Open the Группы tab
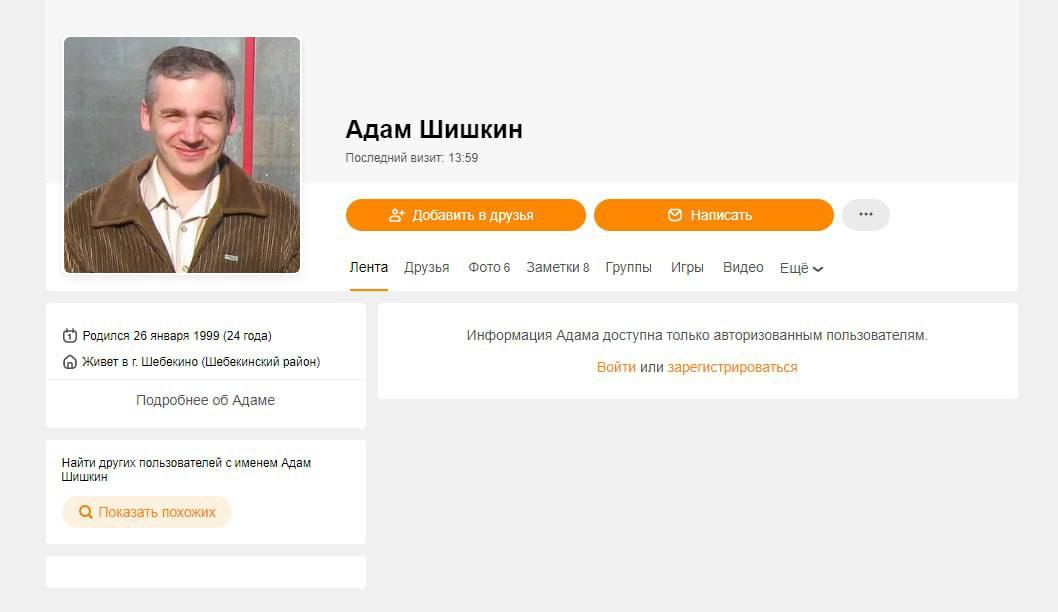Viewport: 1058px width, 612px height. [628, 267]
